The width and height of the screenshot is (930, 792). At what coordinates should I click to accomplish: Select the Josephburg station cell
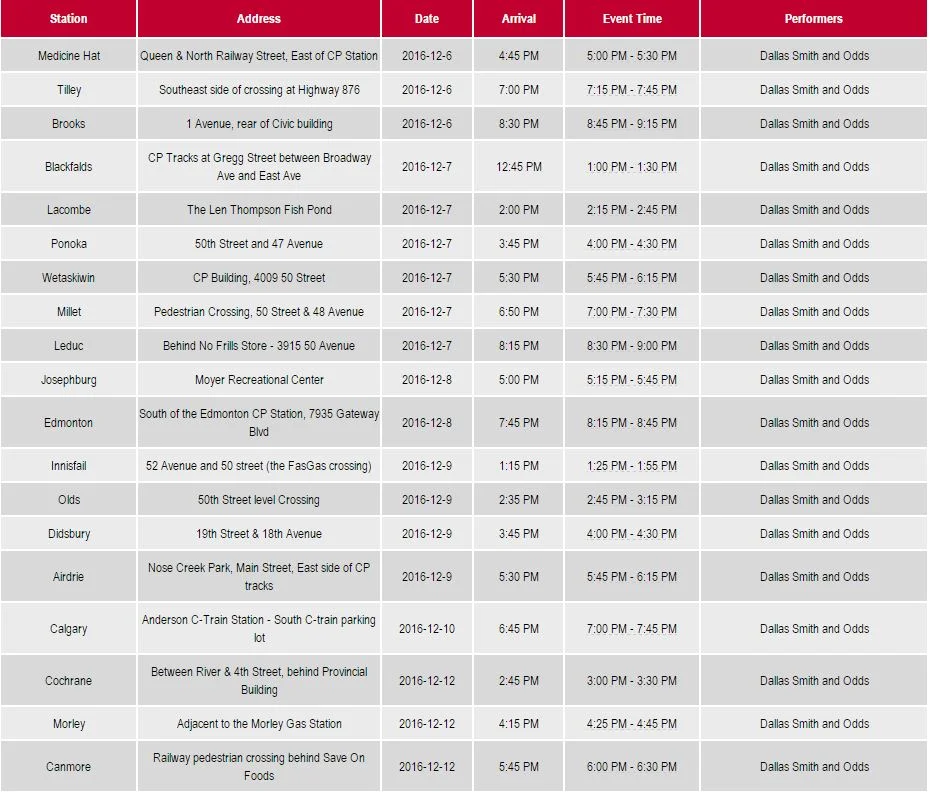[x=69, y=380]
